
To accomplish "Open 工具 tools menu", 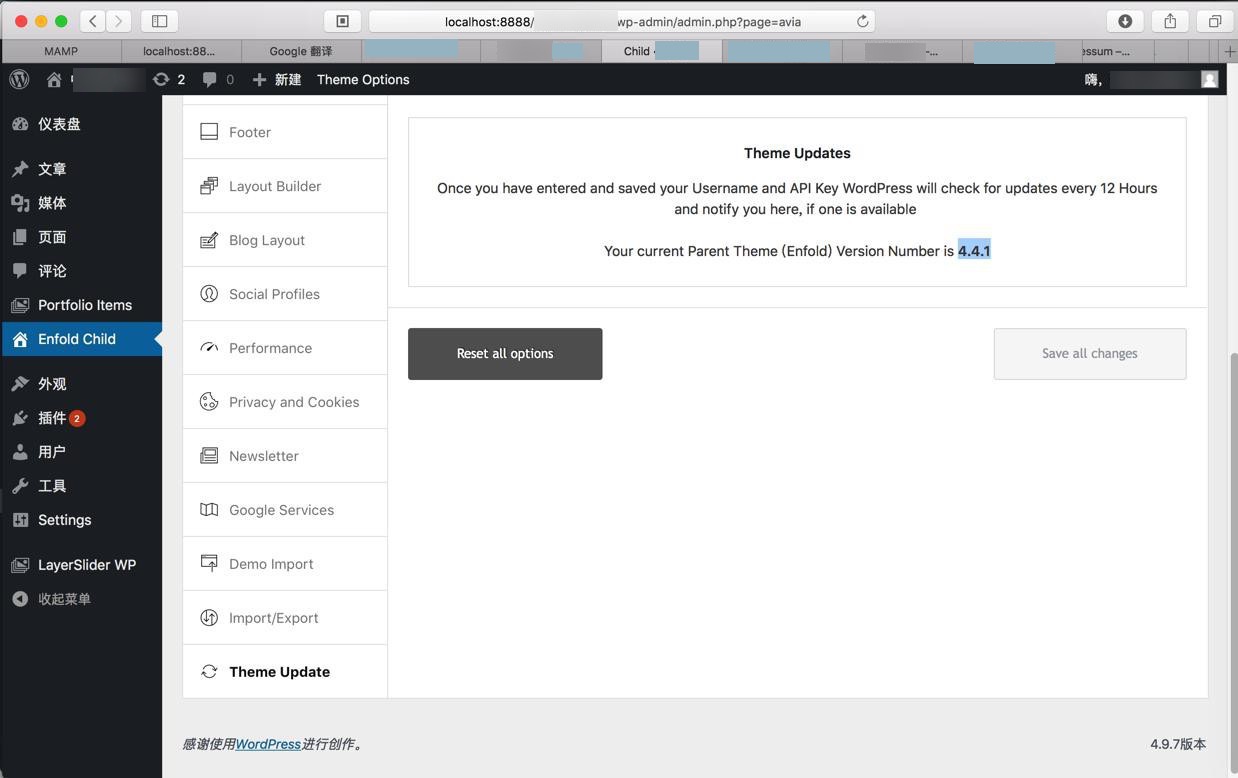I will [81, 486].
